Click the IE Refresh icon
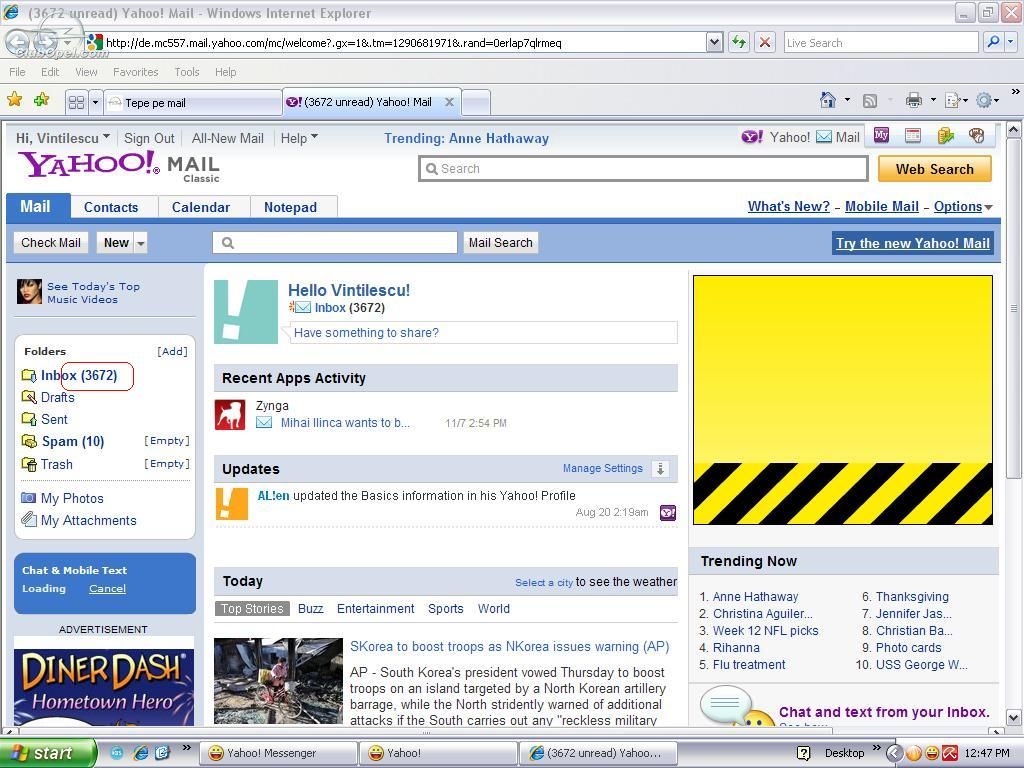The height and width of the screenshot is (768, 1024). pyautogui.click(x=739, y=42)
